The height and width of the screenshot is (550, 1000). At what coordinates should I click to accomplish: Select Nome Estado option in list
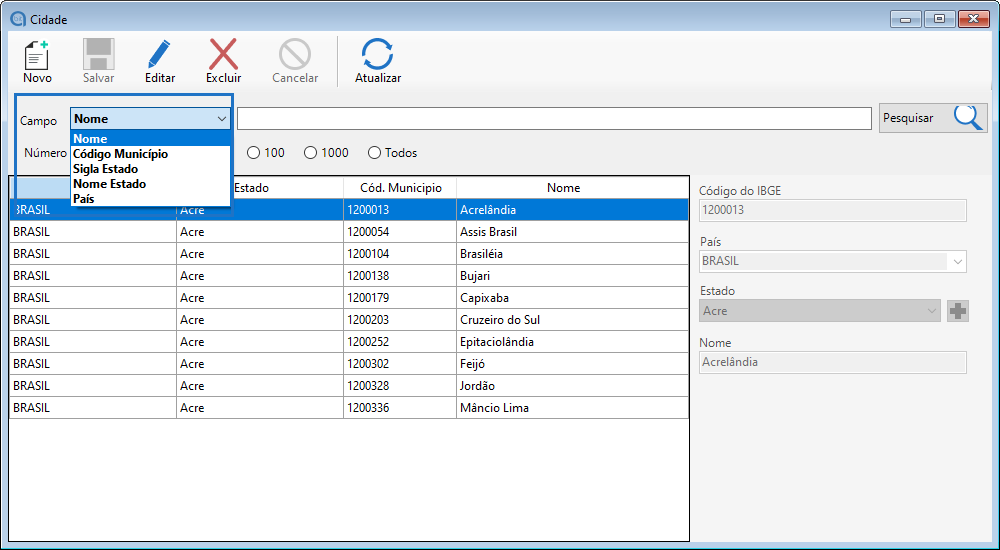(110, 184)
